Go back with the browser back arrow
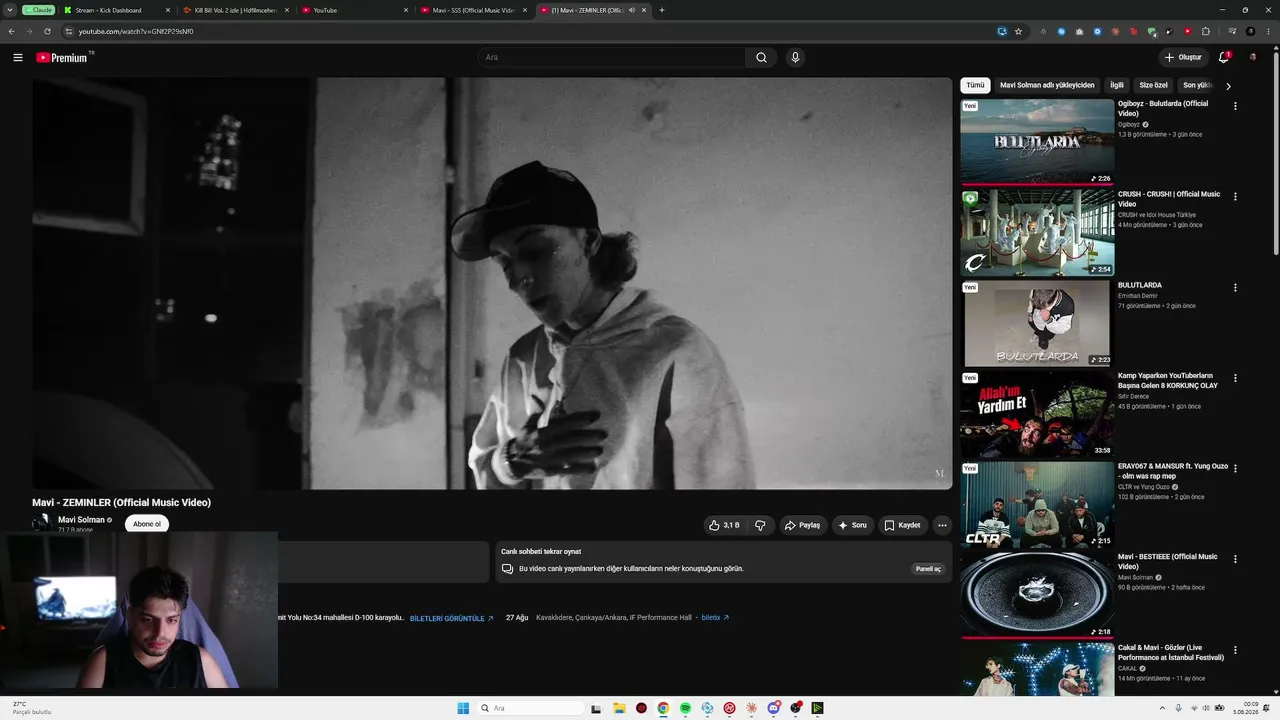This screenshot has height=720, width=1280. click(x=11, y=31)
